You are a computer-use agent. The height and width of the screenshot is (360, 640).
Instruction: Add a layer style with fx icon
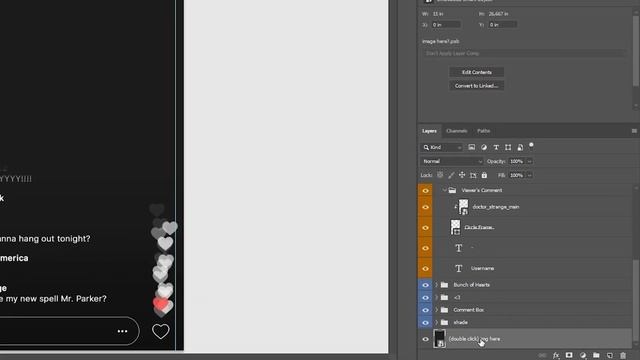[556, 356]
